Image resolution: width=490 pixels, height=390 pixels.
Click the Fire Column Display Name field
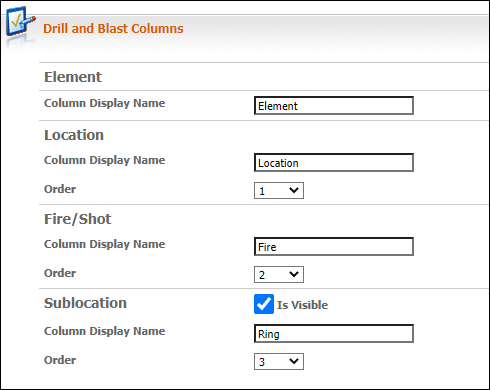point(334,247)
